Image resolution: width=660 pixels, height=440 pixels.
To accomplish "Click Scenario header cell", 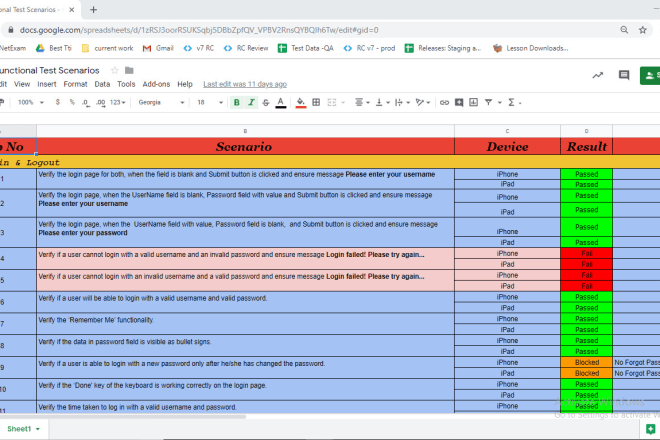I will pyautogui.click(x=245, y=147).
